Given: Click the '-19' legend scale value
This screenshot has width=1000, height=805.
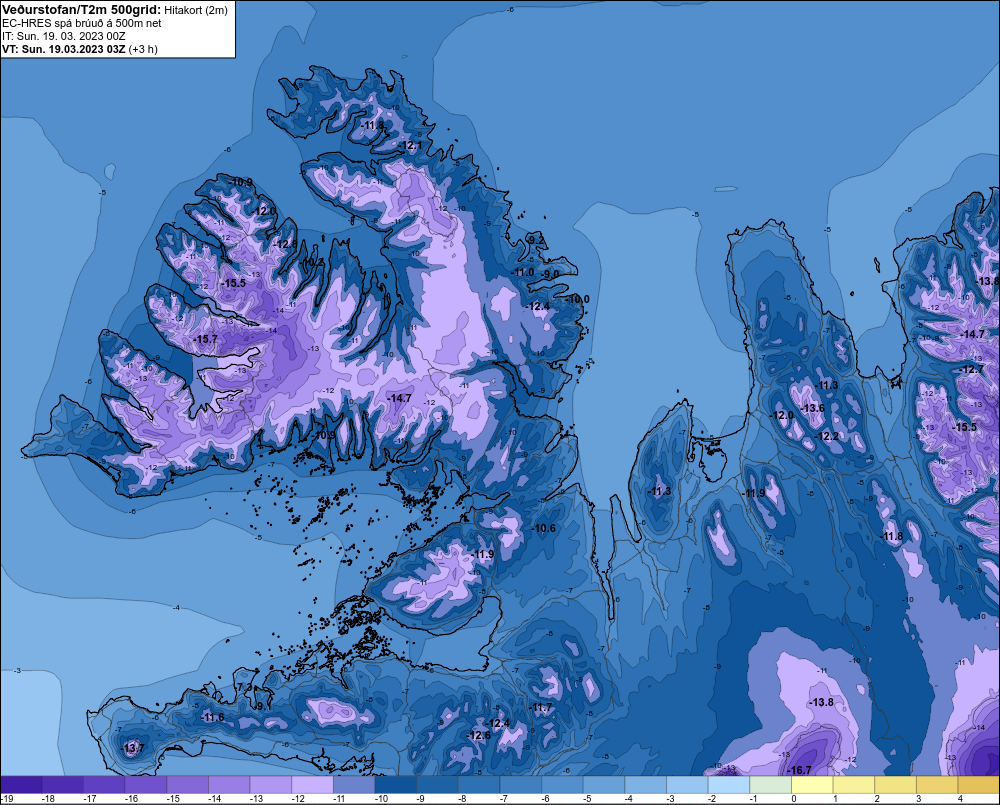Looking at the screenshot, I should [8, 799].
